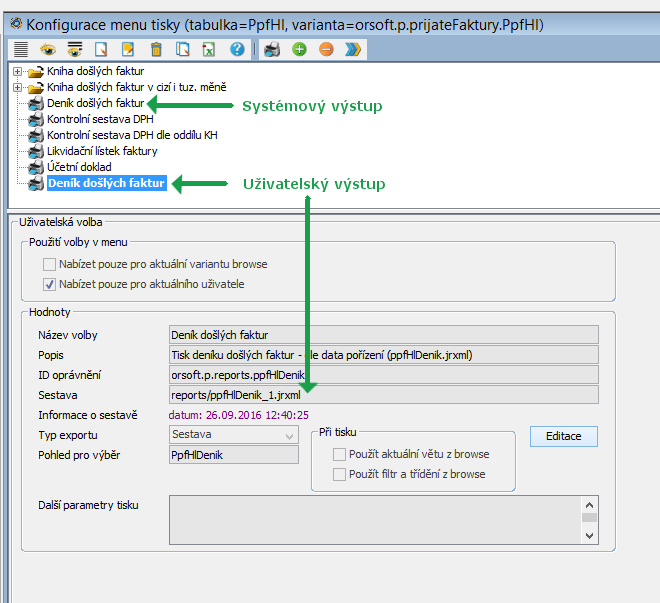Click the Excel export icon in toolbar
The image size is (660, 603).
[209, 48]
